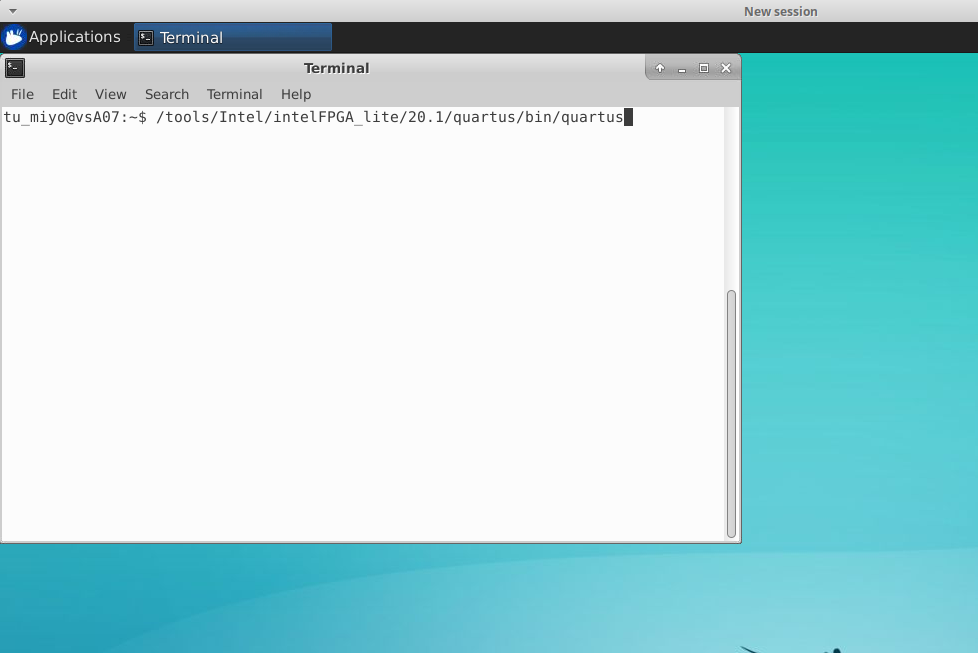Minimize the Terminal window
978x653 pixels.
pos(682,68)
